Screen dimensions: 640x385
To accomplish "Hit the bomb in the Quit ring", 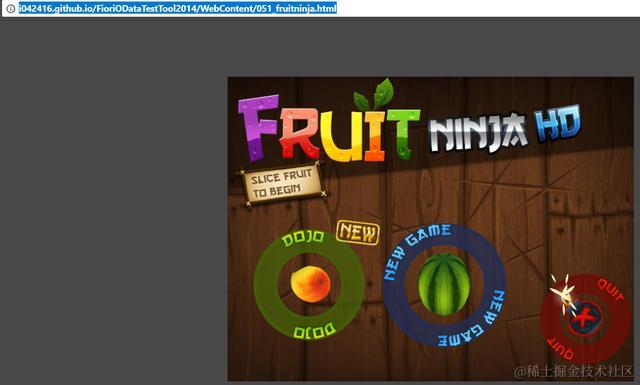I will pyautogui.click(x=584, y=318).
